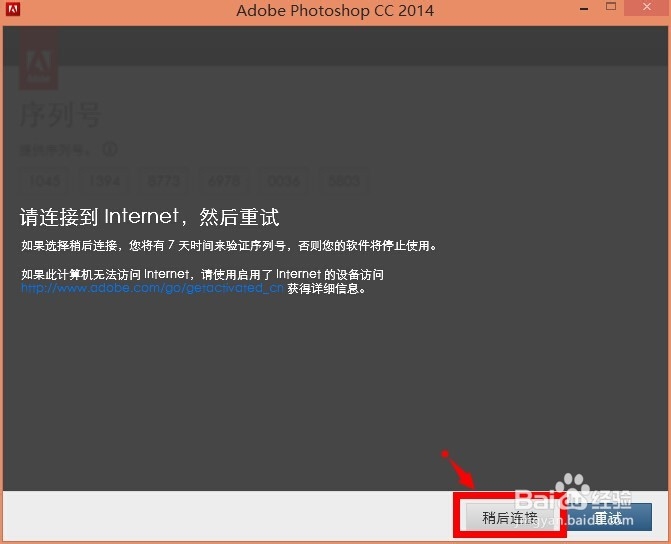Close the Adobe Photoshop CC 2014 window

[647, 7]
